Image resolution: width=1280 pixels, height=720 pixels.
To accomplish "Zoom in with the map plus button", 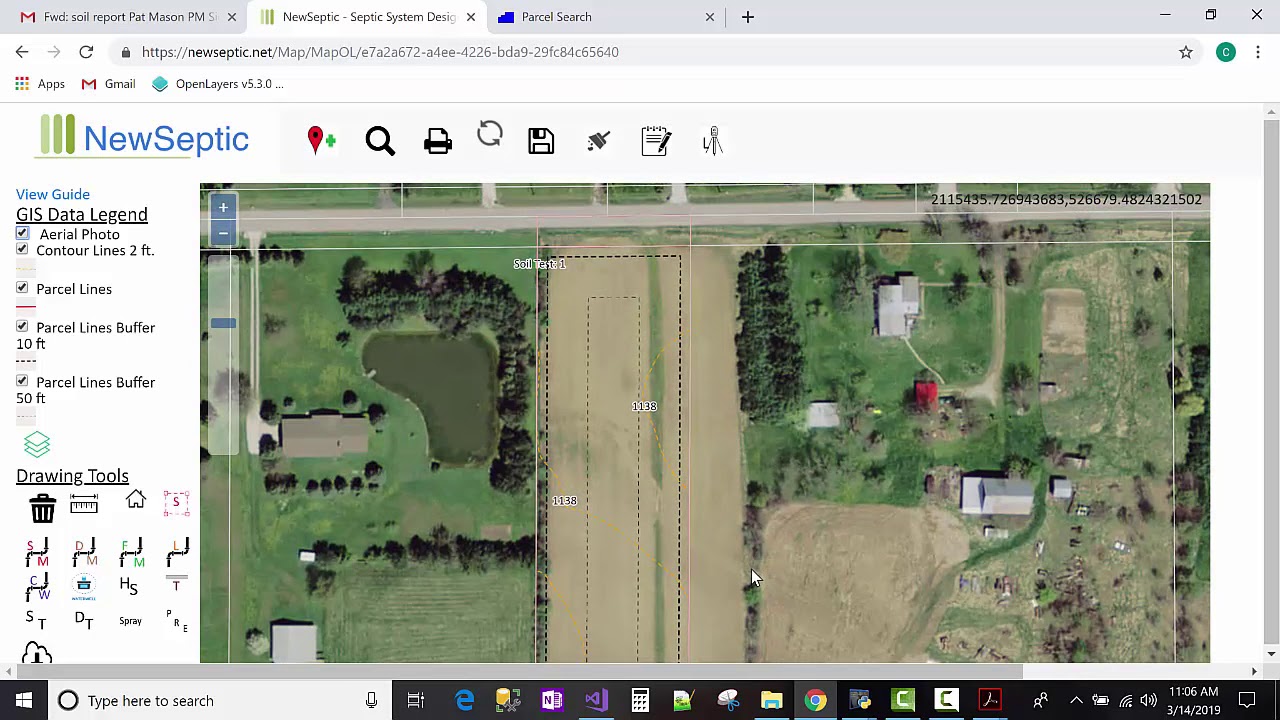I will [x=223, y=207].
